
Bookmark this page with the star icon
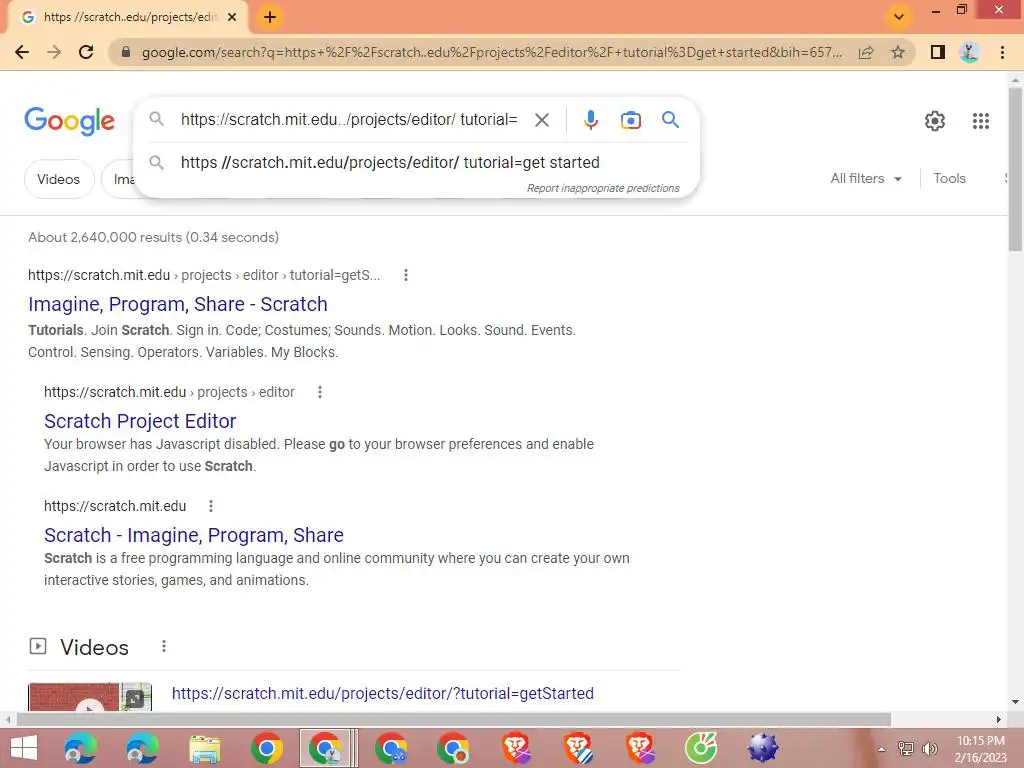click(x=898, y=52)
